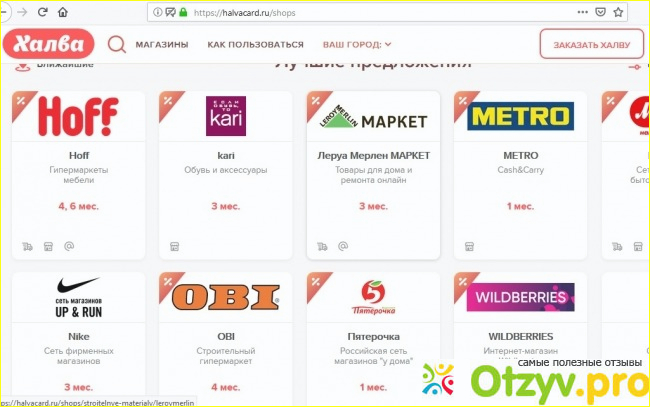The image size is (650, 407).
Task: Open the WILDBERRIES shop card
Action: [x=520, y=339]
